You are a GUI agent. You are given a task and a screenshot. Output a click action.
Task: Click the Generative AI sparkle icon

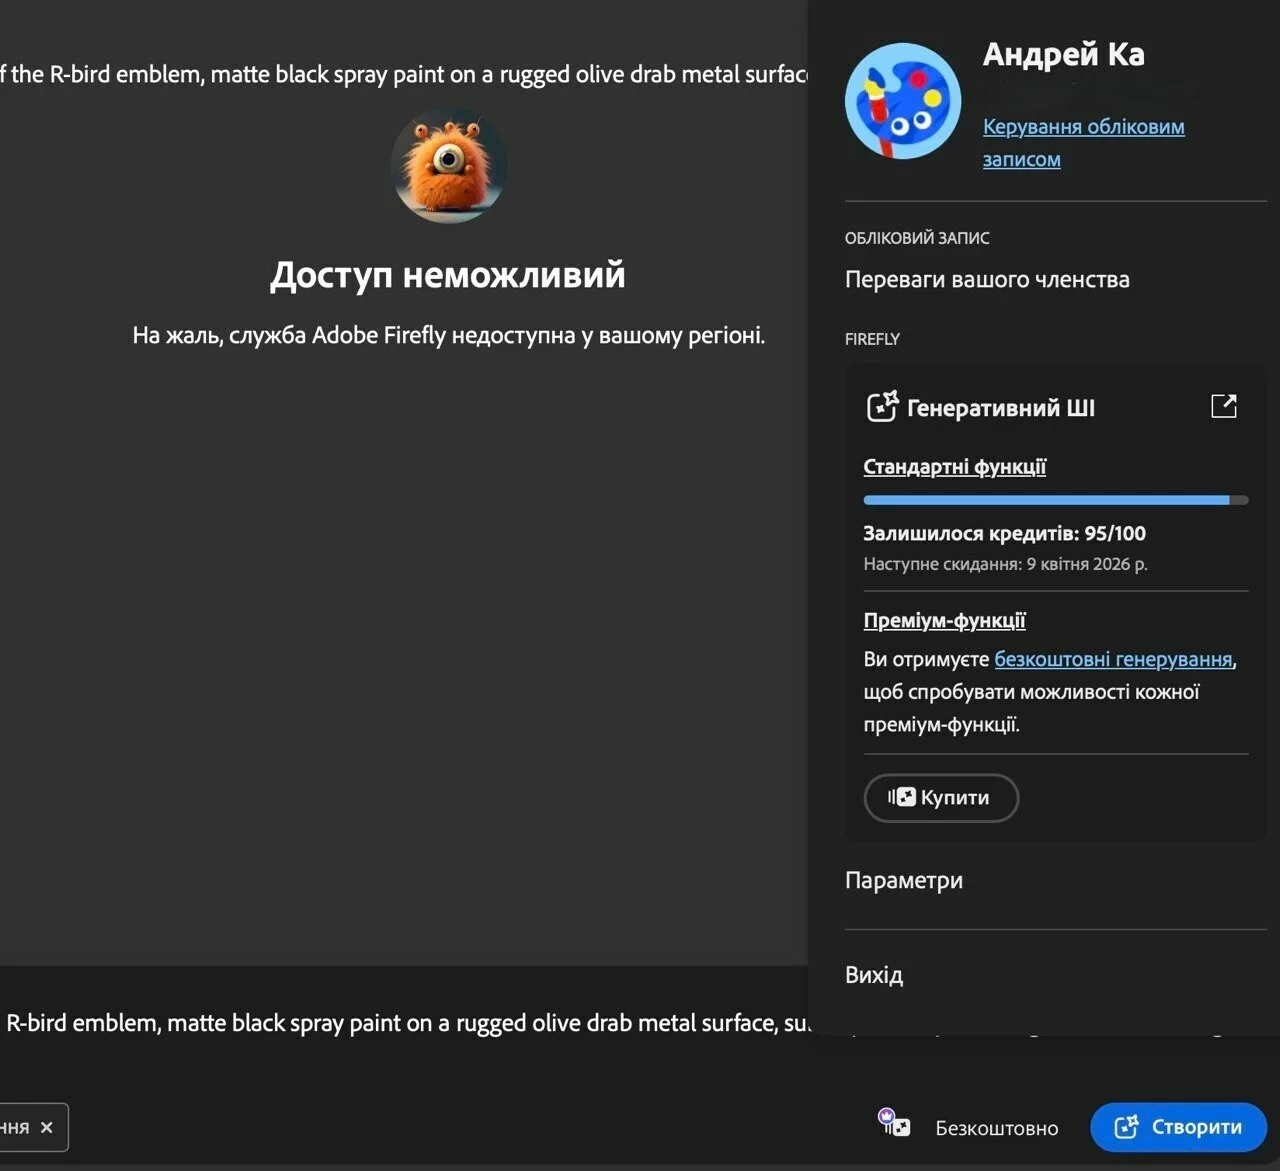[x=882, y=407]
